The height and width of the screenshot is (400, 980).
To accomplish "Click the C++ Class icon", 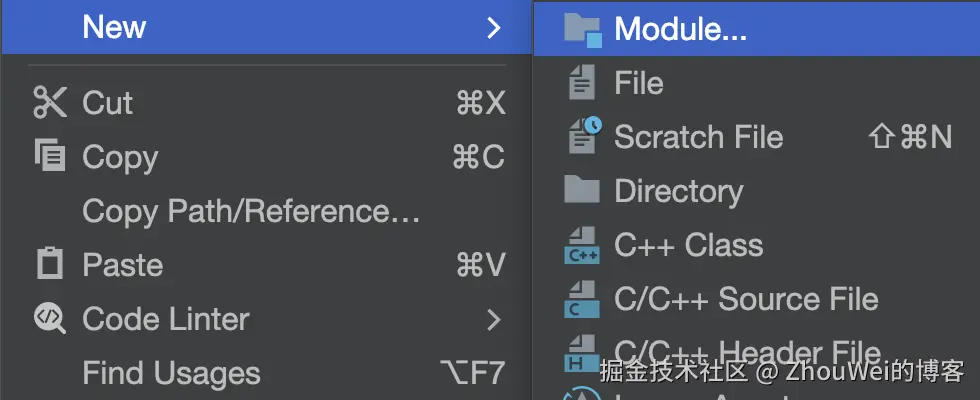I will click(582, 245).
